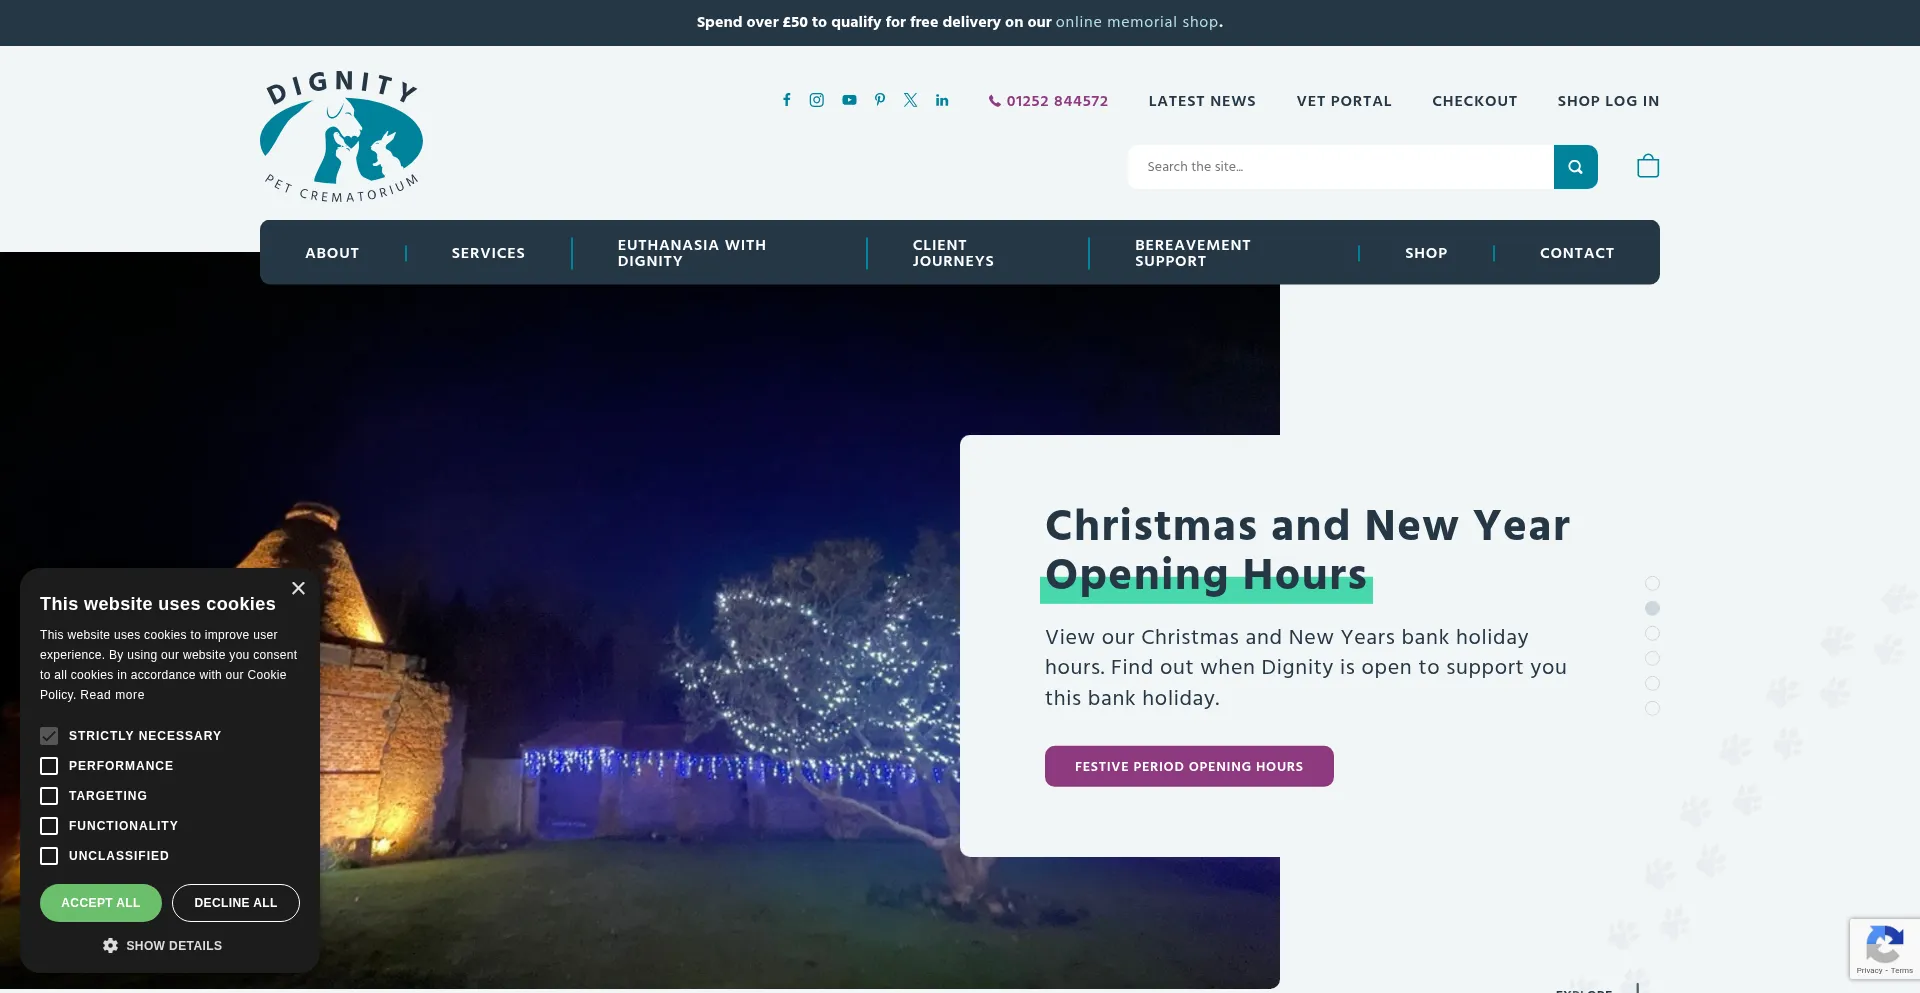Expand Show Details in cookie banner

coord(162,945)
